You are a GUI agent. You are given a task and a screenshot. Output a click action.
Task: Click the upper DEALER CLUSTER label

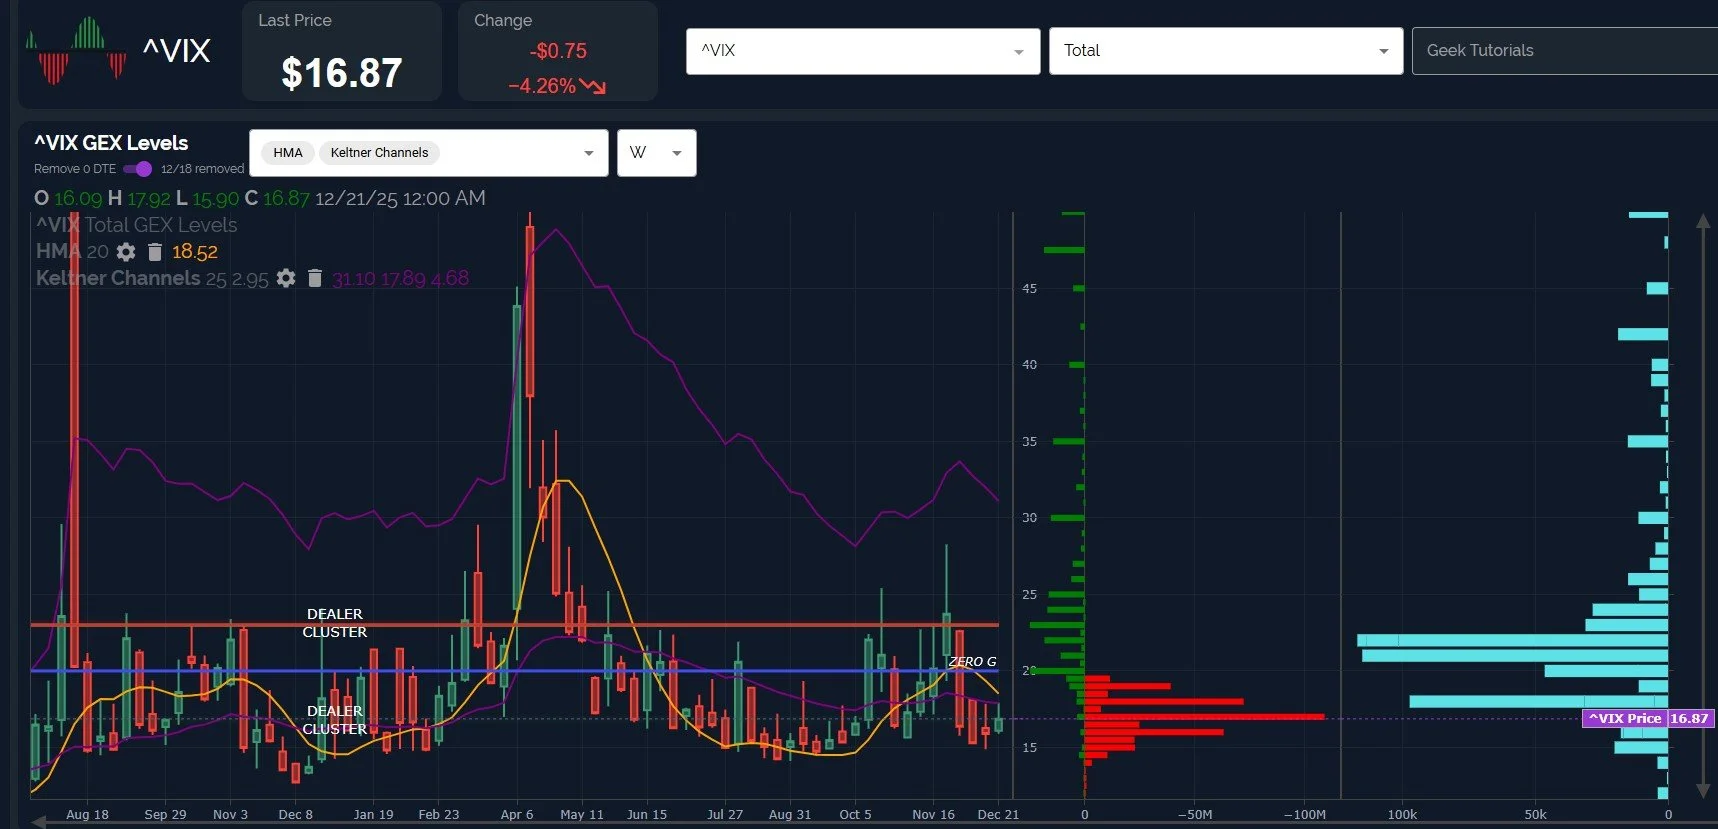(335, 623)
